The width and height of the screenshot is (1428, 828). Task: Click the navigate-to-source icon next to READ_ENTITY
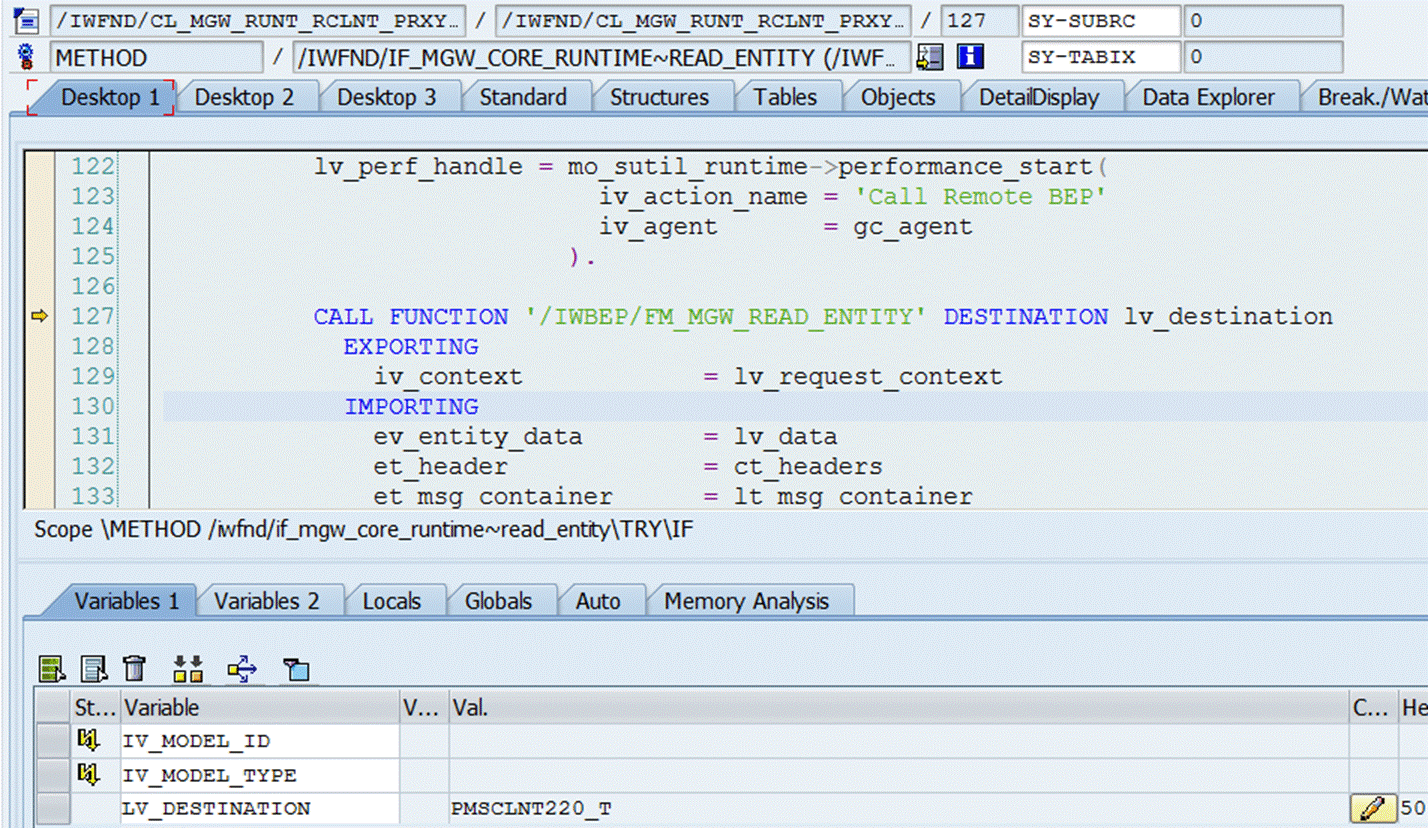pos(930,57)
